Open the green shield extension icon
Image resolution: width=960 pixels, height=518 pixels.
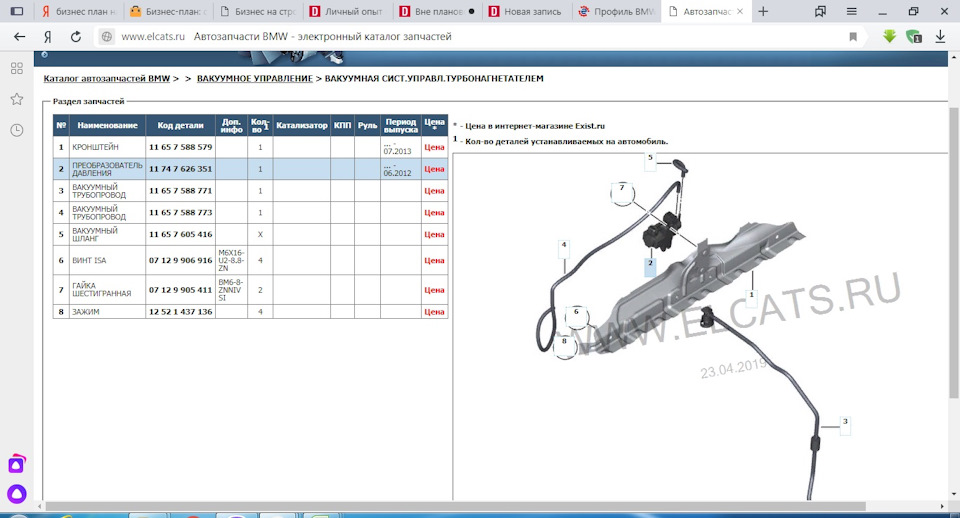(x=913, y=37)
